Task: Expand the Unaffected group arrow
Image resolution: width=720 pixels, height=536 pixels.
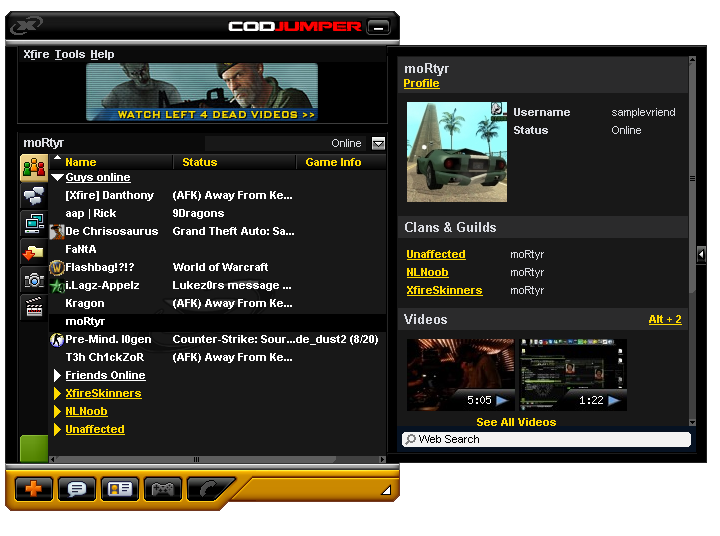Action: point(57,429)
